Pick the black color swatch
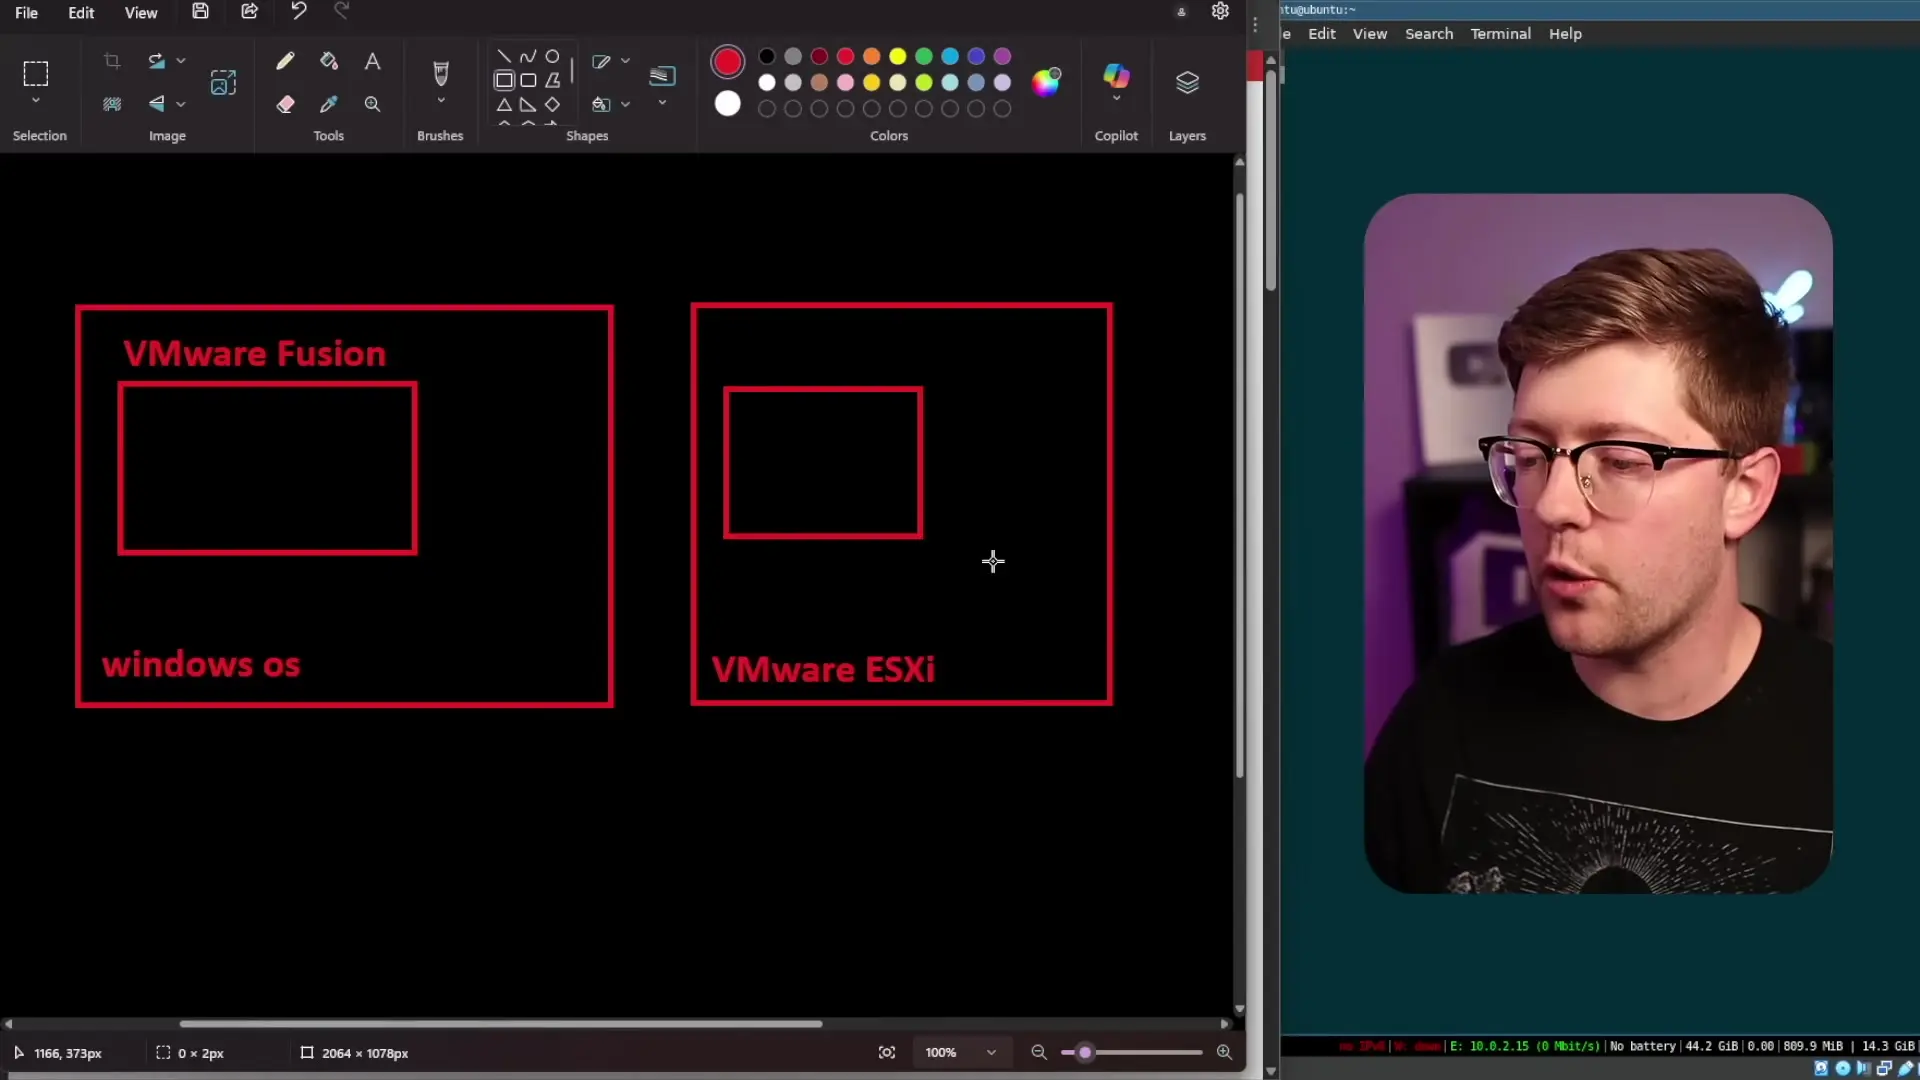This screenshot has width=1920, height=1080. [x=767, y=56]
